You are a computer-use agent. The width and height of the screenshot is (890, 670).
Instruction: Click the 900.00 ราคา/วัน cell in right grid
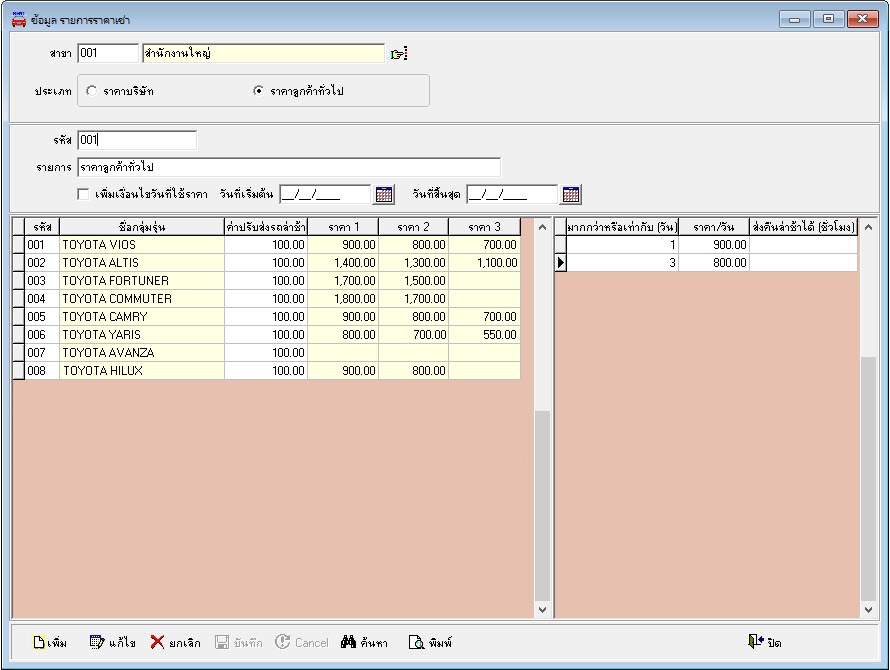pos(714,245)
